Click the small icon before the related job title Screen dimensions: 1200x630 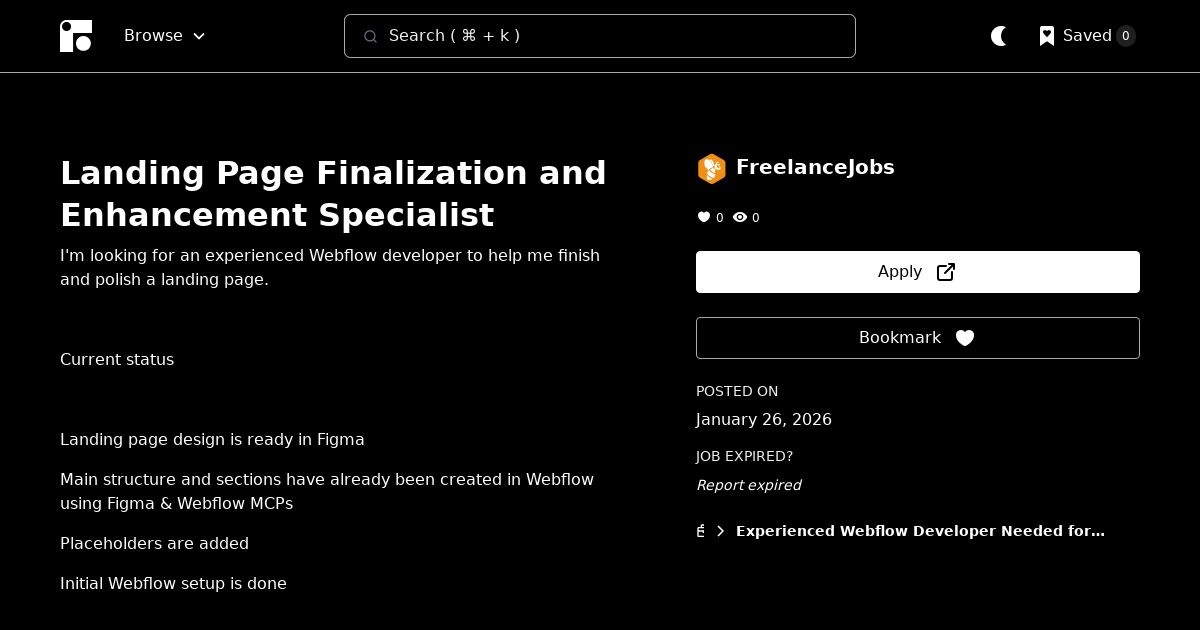coord(701,531)
